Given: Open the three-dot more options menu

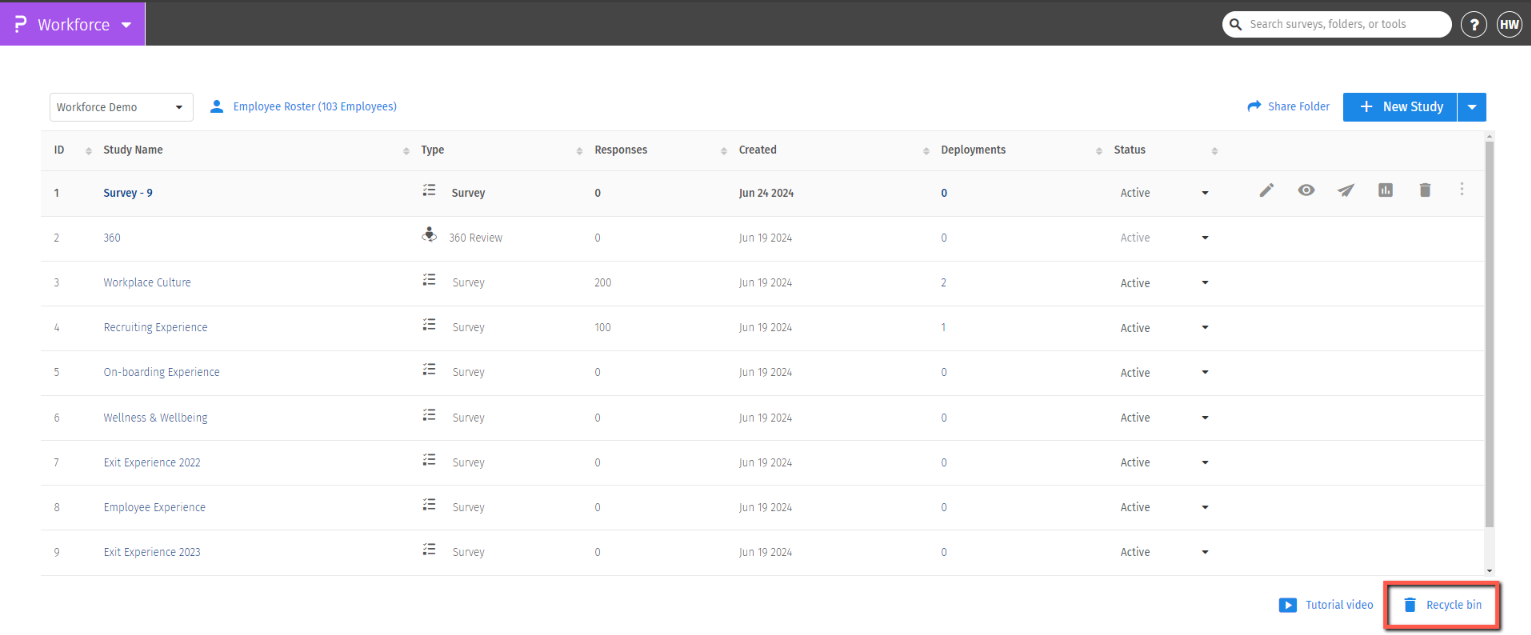Looking at the screenshot, I should [1462, 189].
